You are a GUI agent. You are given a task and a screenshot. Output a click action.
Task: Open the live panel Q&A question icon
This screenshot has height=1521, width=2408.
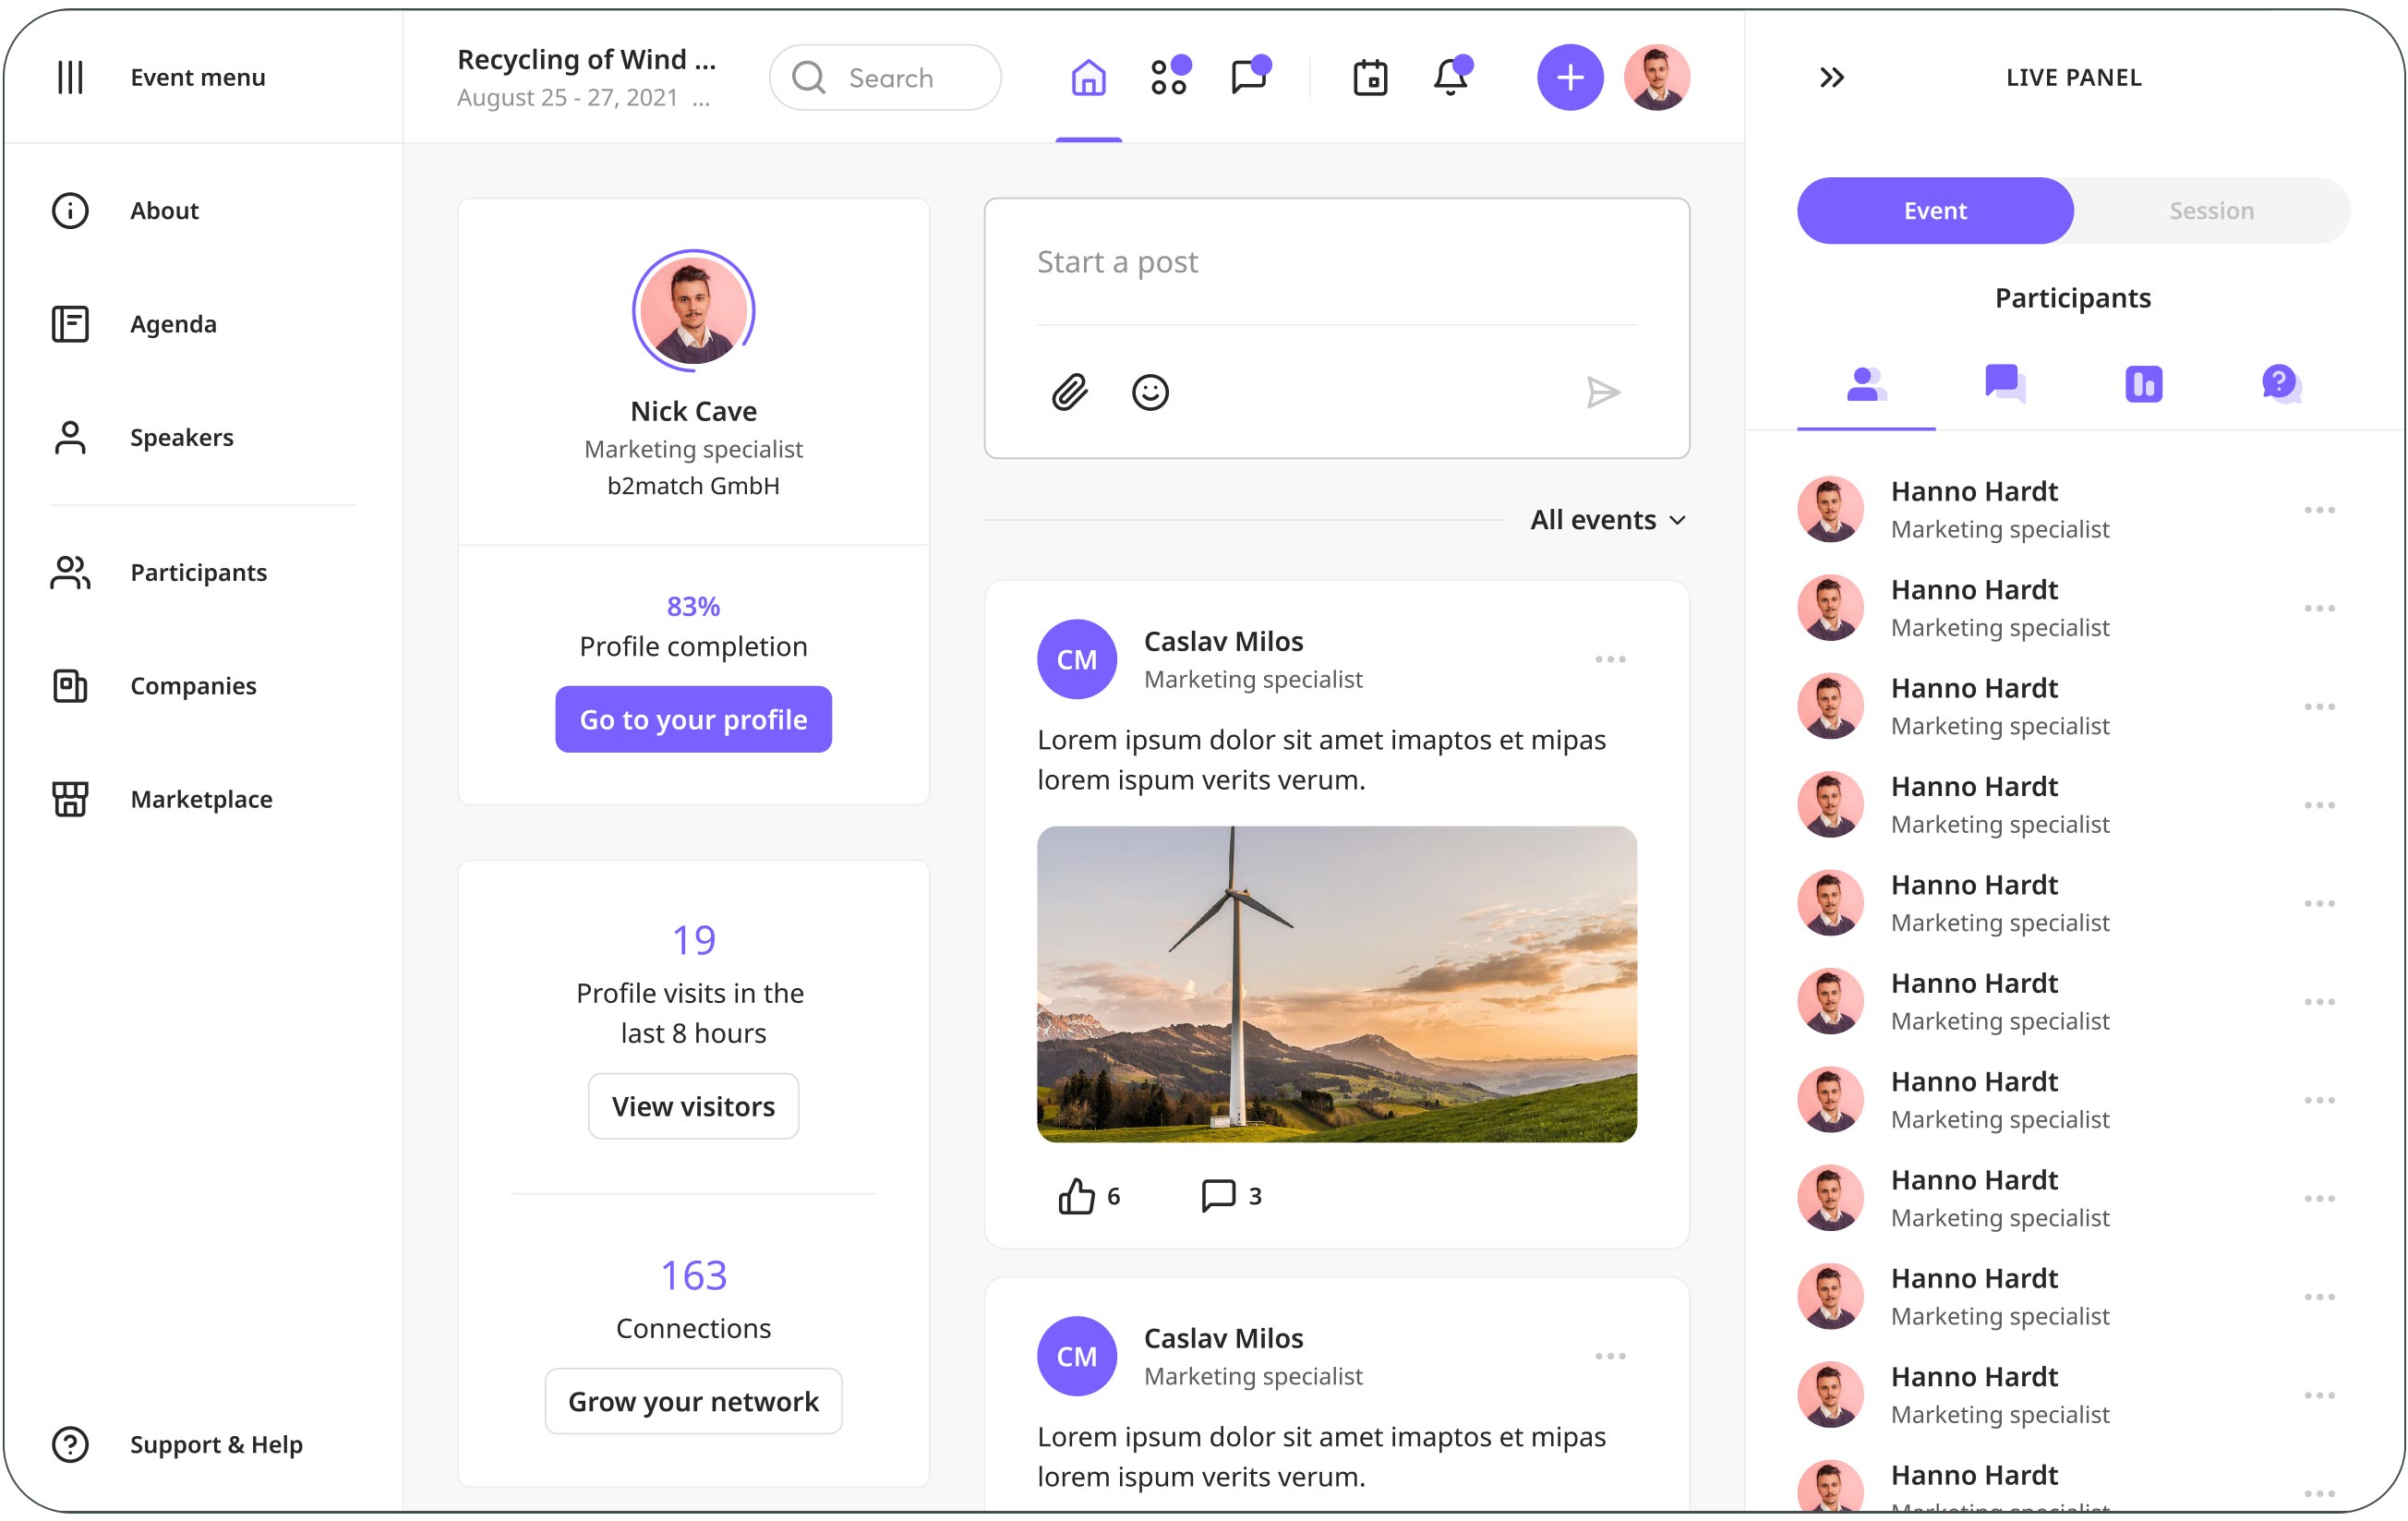[x=2281, y=384]
